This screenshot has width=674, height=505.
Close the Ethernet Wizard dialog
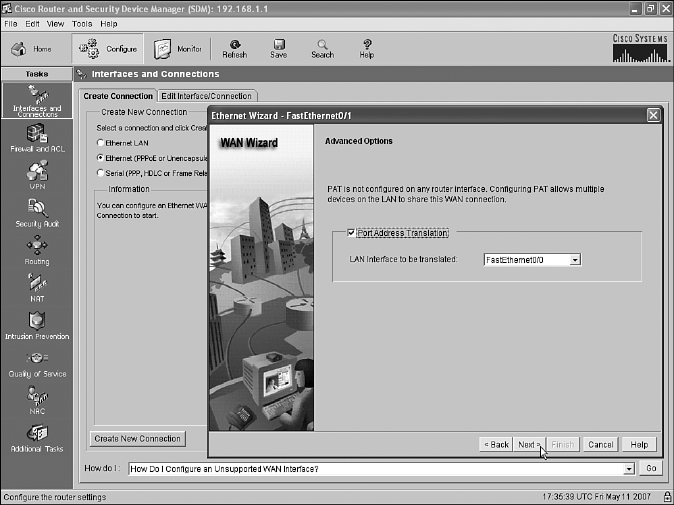(x=653, y=115)
